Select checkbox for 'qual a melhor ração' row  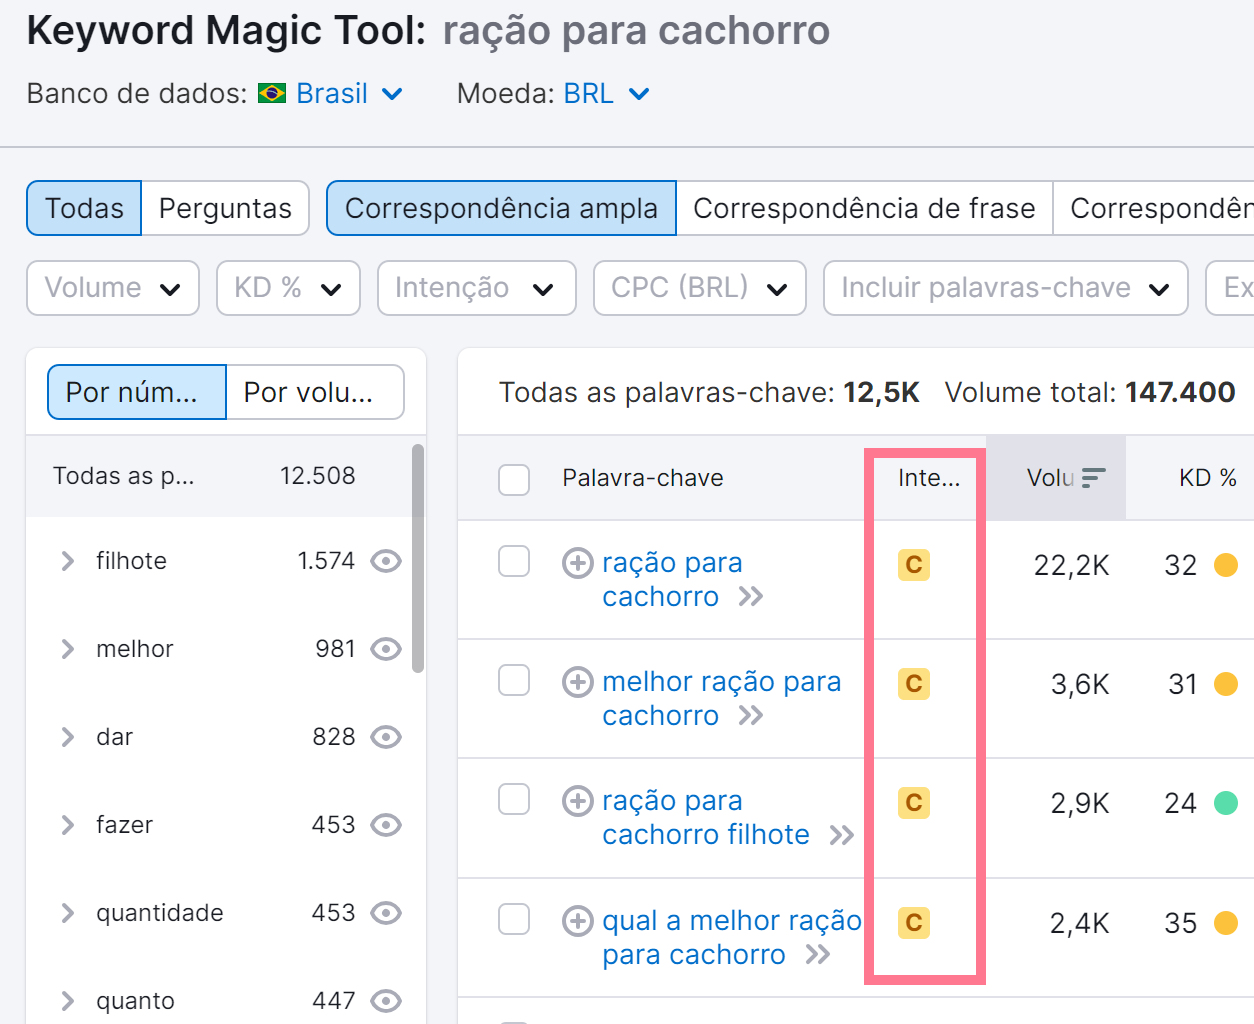(514, 919)
